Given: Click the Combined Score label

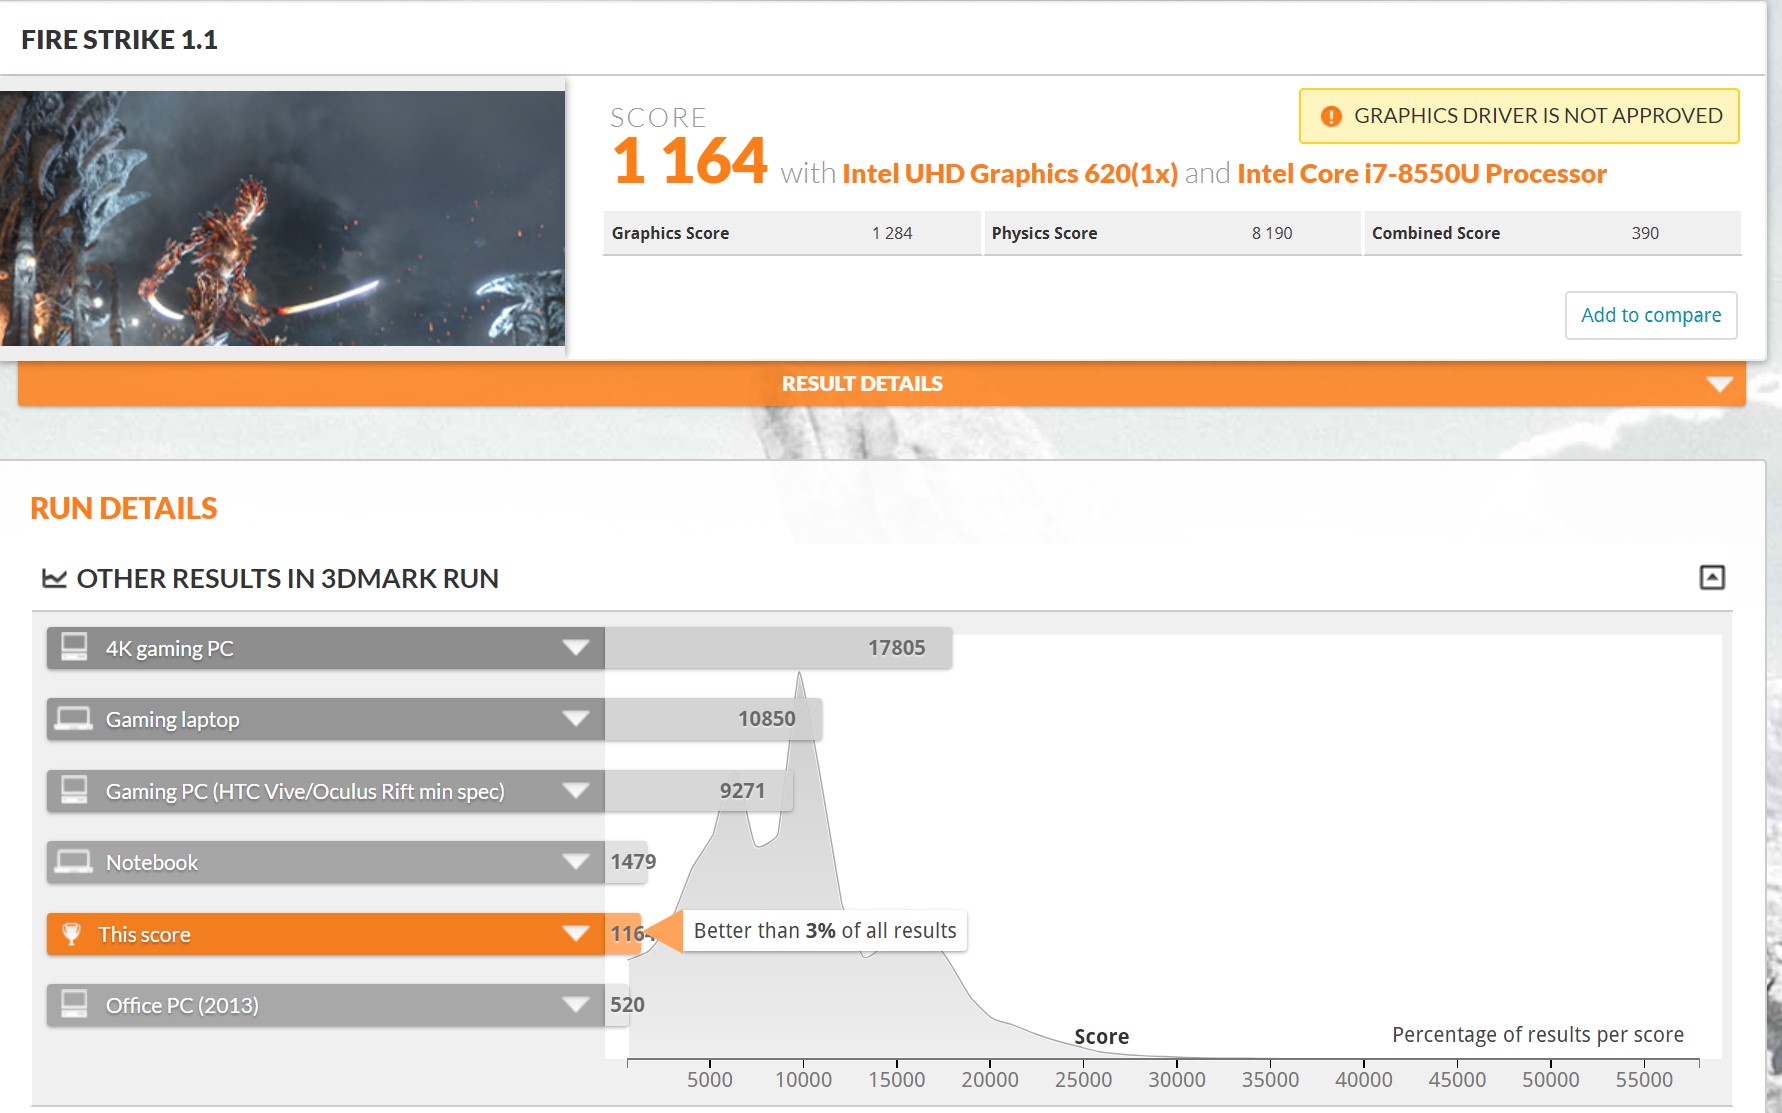Looking at the screenshot, I should pos(1436,233).
